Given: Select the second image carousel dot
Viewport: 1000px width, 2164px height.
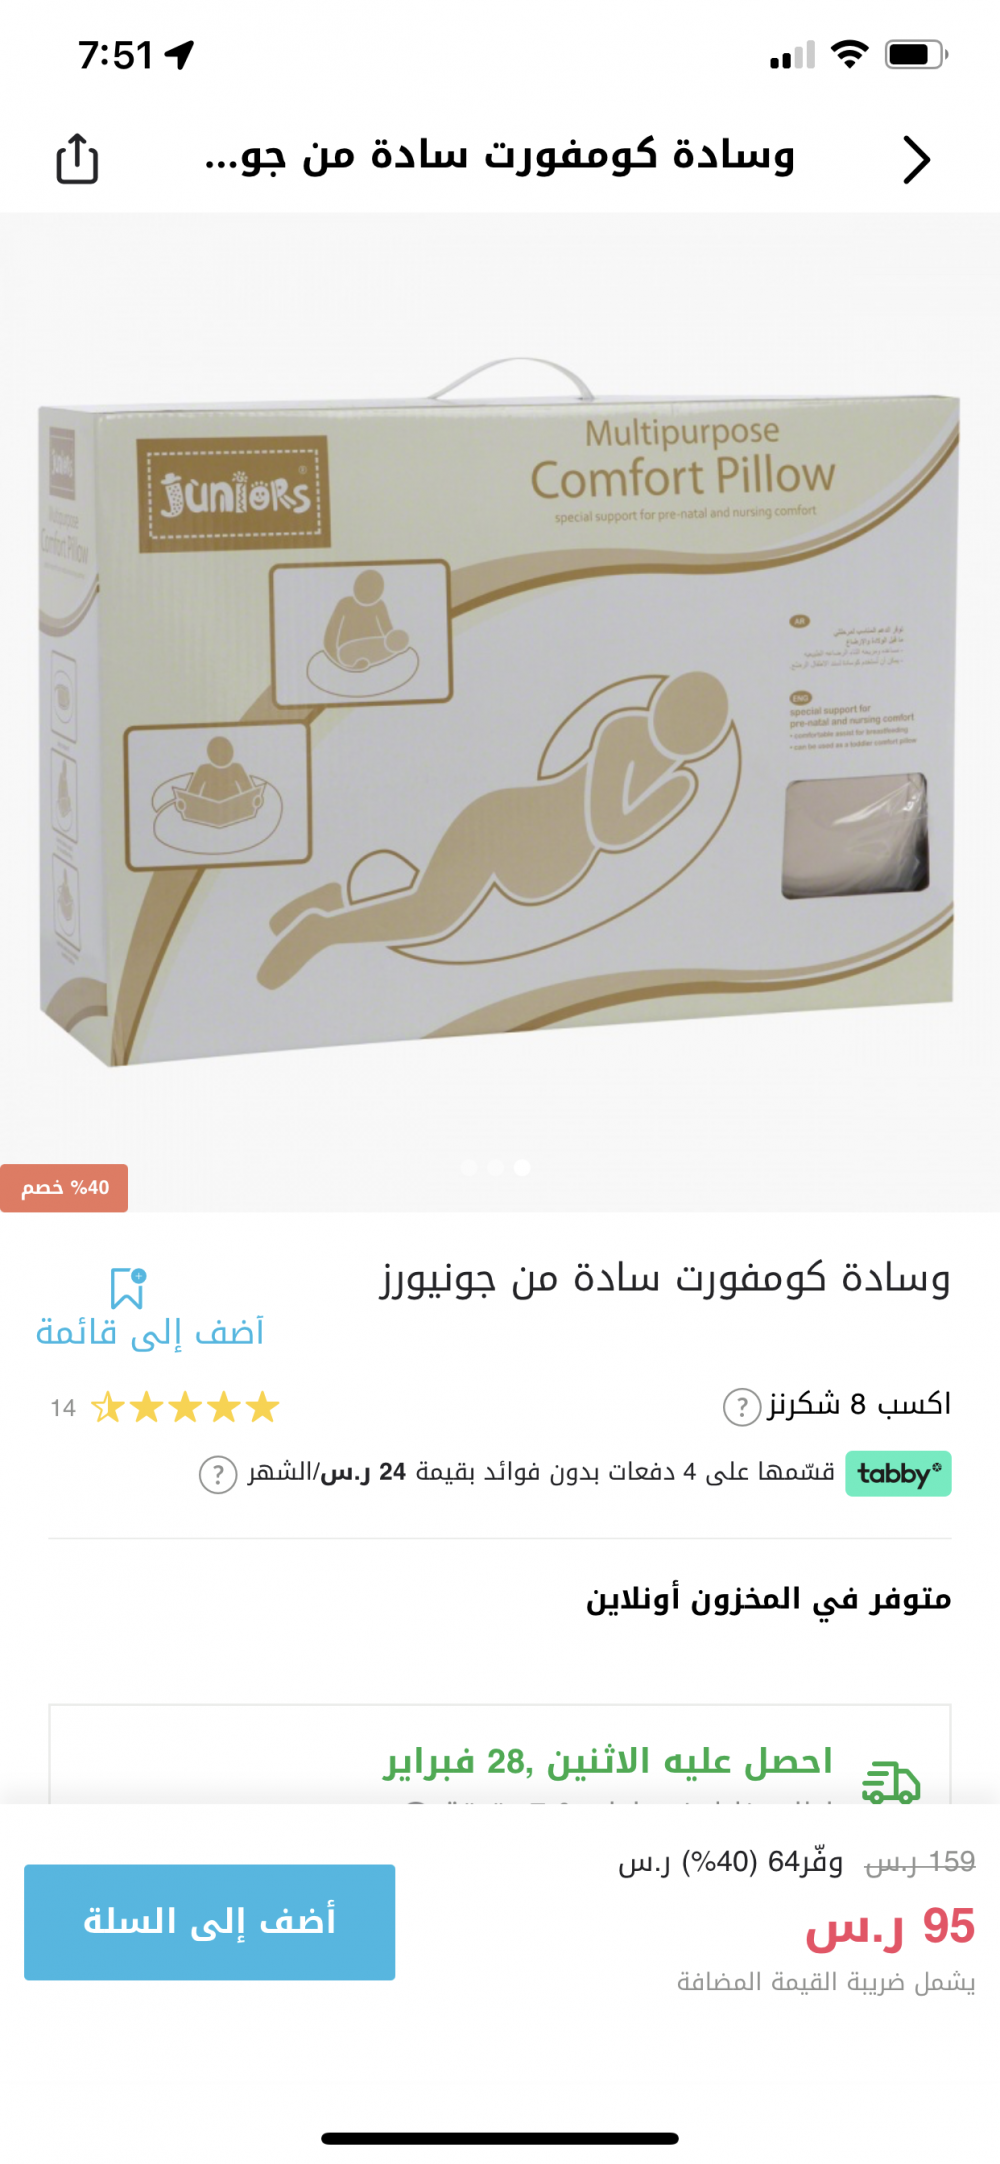Looking at the screenshot, I should (x=495, y=1167).
